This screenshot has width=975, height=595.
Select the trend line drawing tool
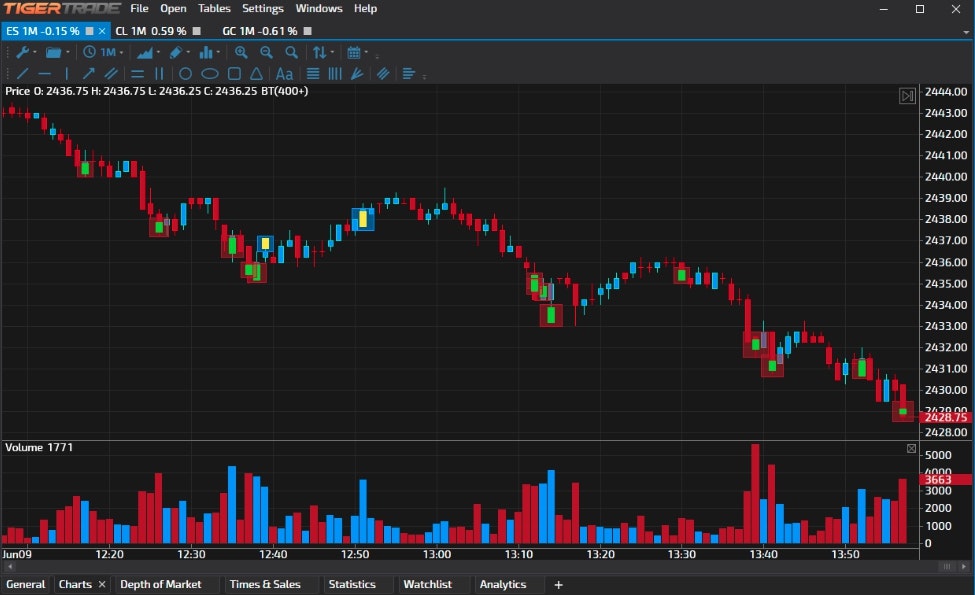click(22, 73)
